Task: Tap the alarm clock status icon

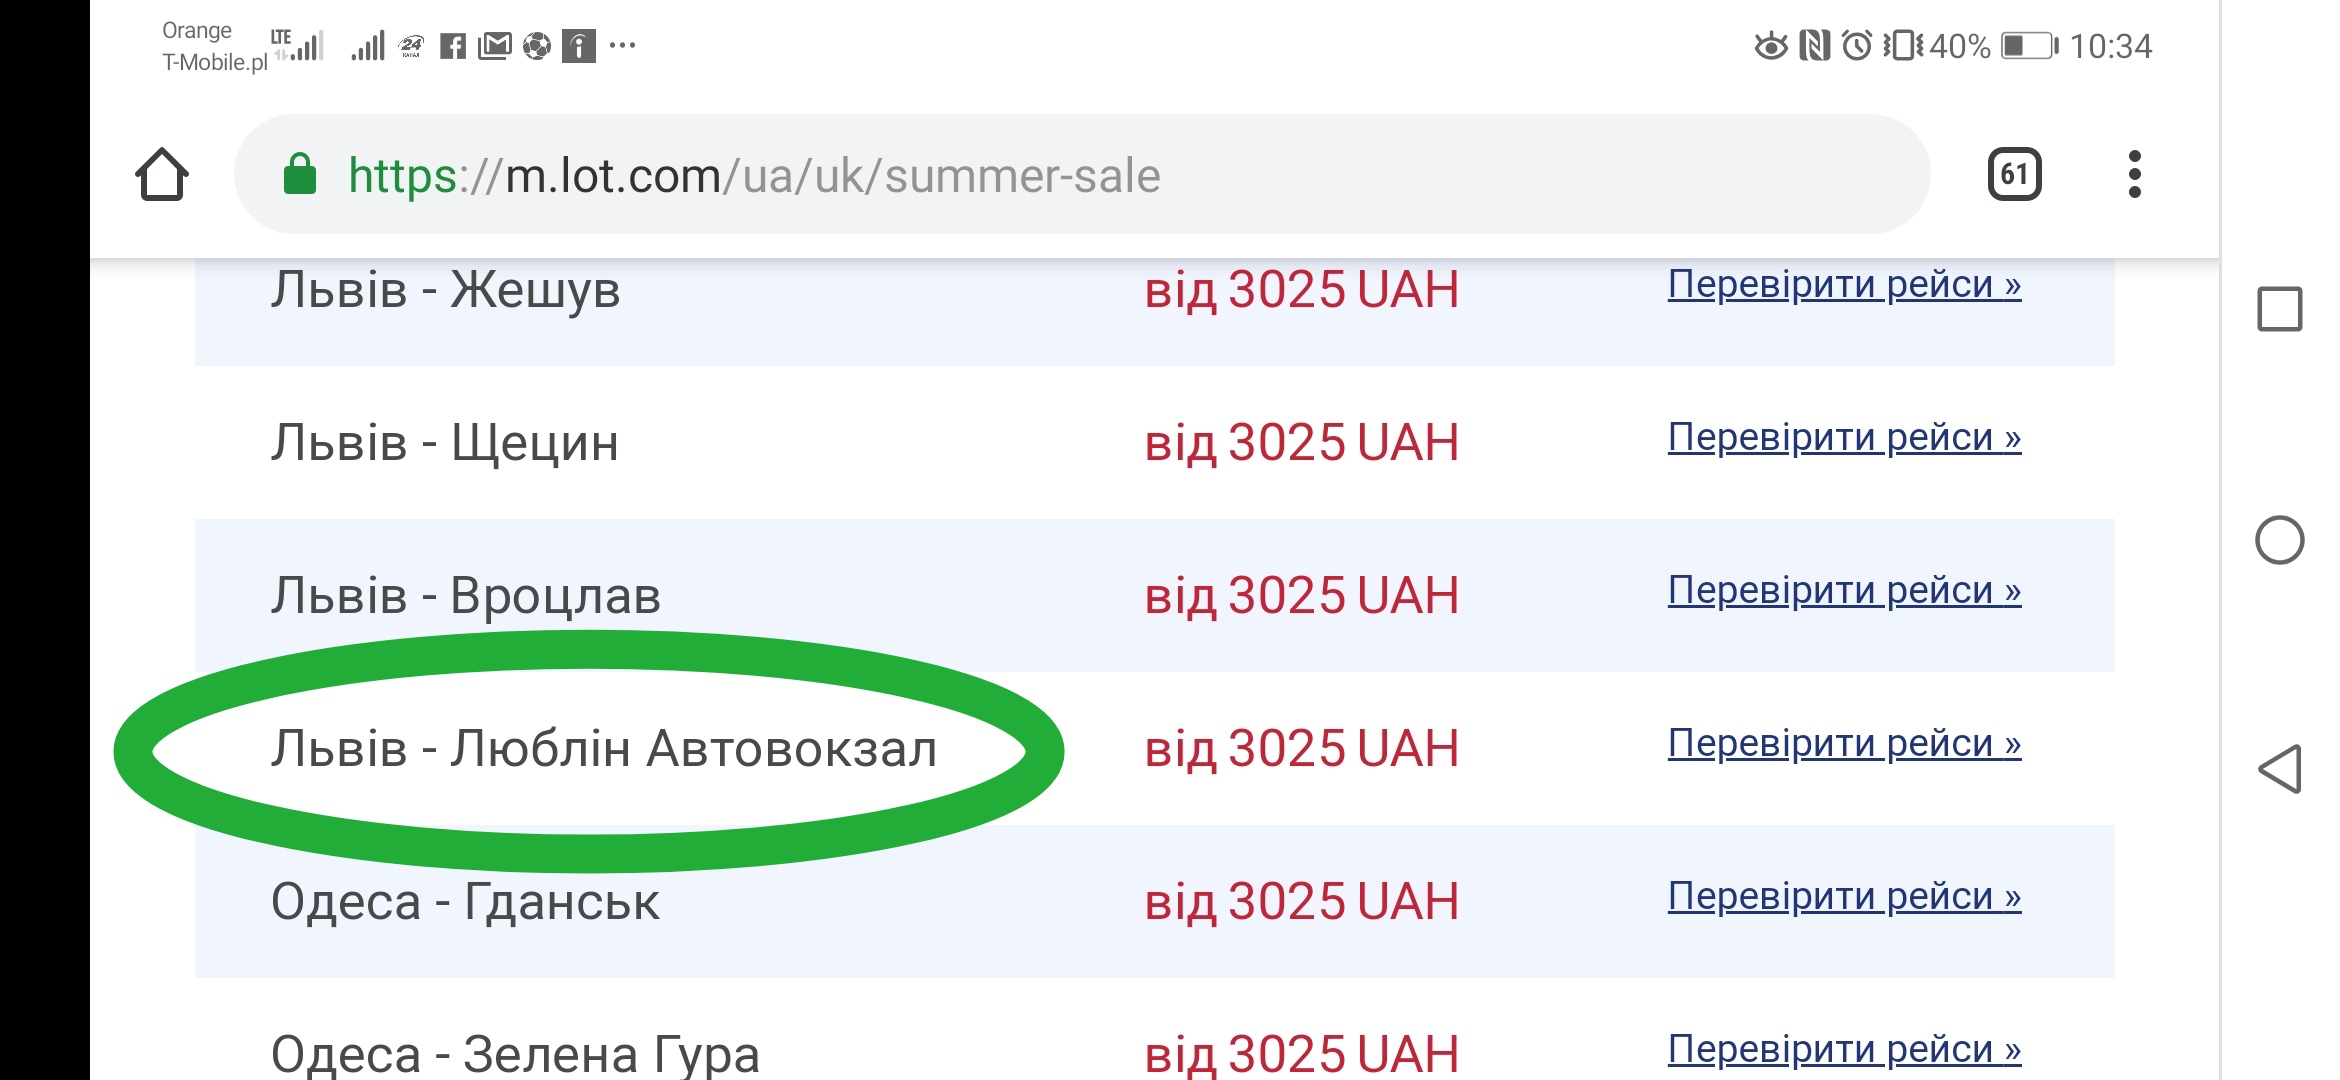Action: pos(1857,46)
